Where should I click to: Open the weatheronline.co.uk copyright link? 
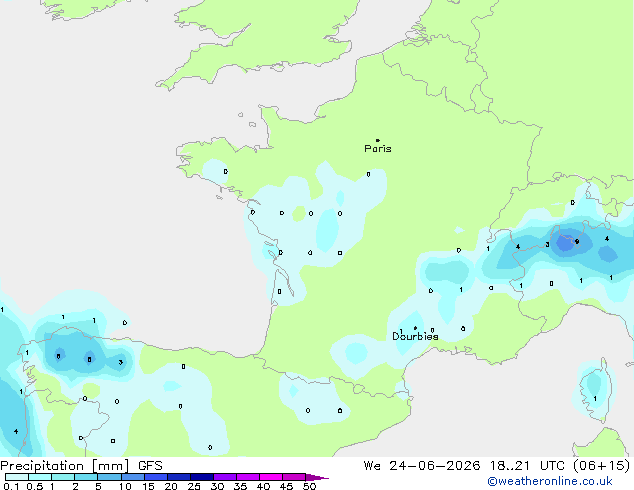(x=550, y=481)
